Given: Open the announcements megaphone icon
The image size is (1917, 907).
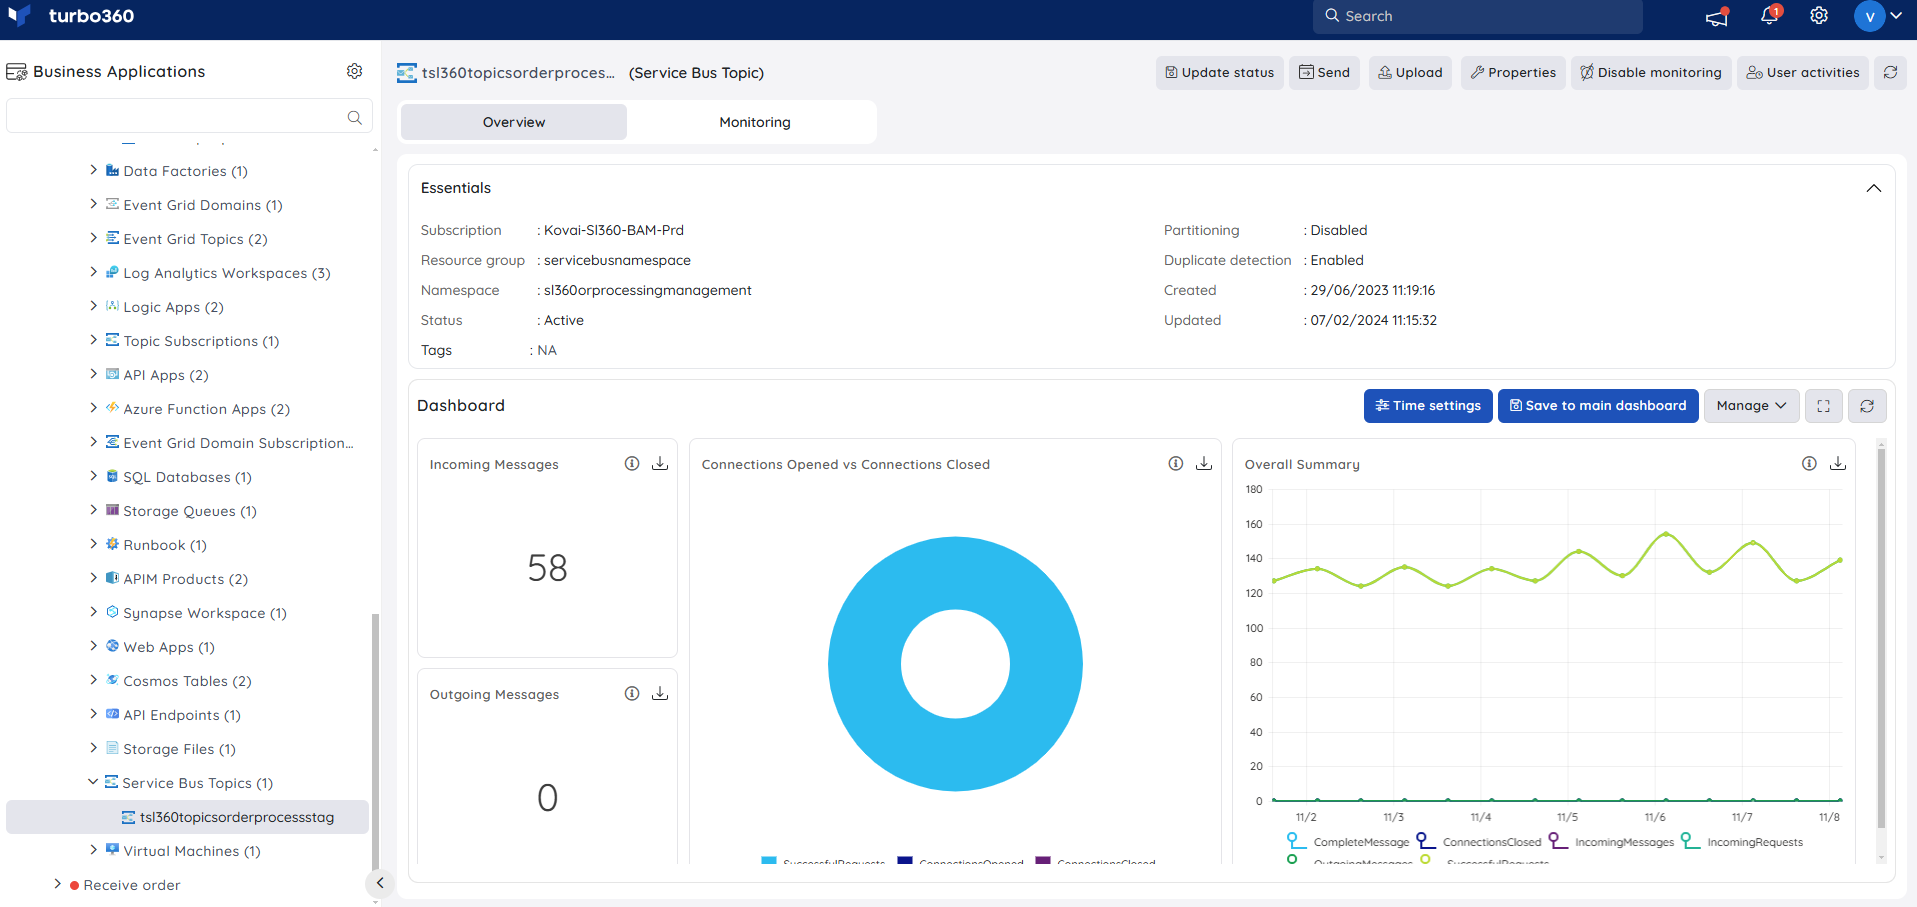Looking at the screenshot, I should (x=1717, y=16).
